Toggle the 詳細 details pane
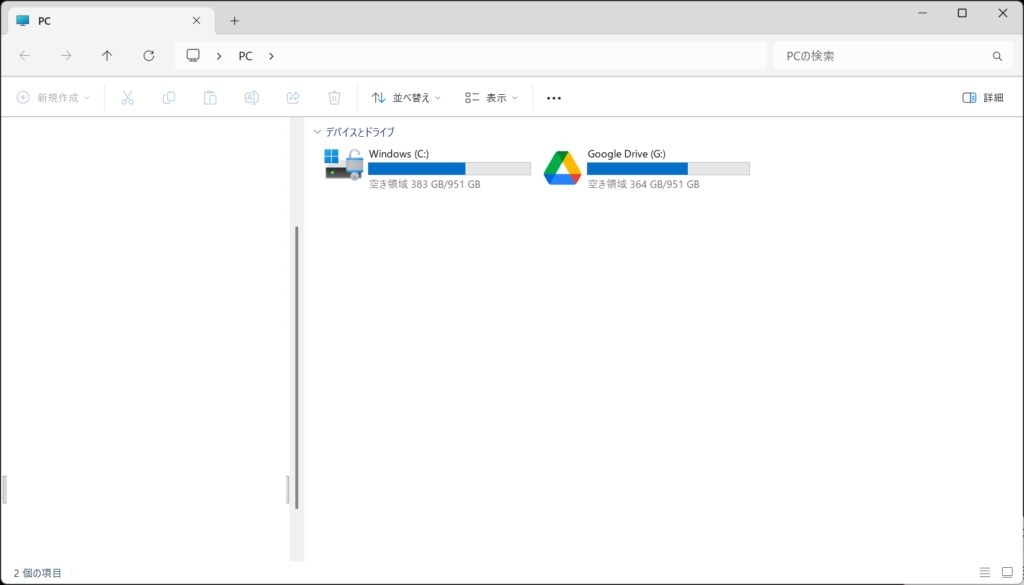 coord(982,98)
